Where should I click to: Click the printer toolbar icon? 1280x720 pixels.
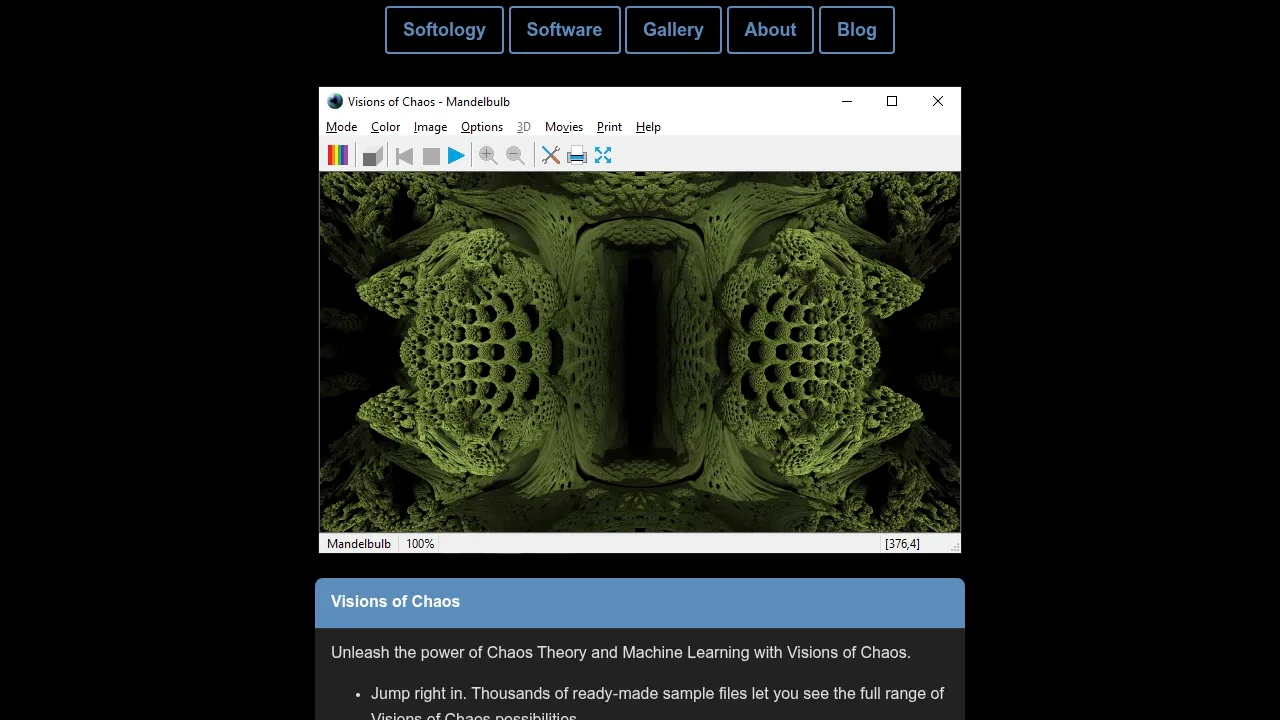(577, 155)
